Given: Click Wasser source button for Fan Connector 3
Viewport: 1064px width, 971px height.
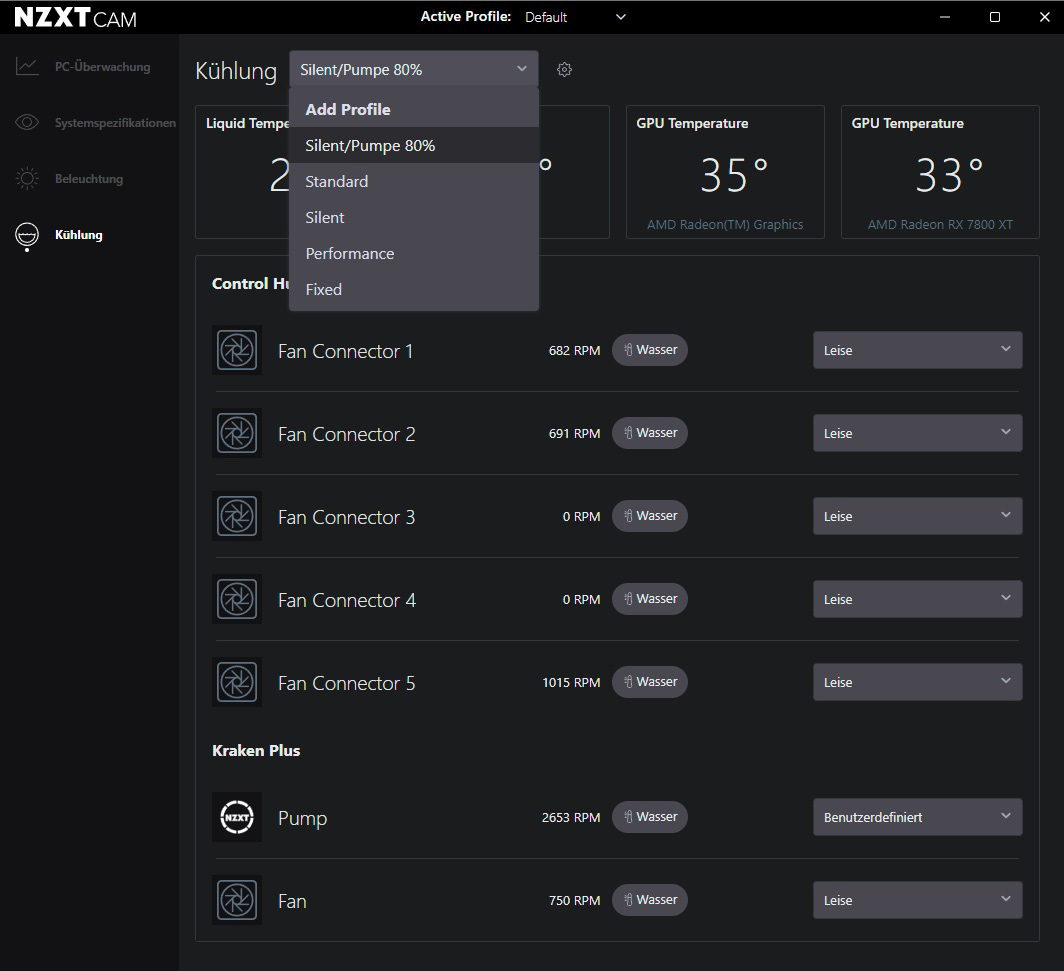Looking at the screenshot, I should pos(650,516).
